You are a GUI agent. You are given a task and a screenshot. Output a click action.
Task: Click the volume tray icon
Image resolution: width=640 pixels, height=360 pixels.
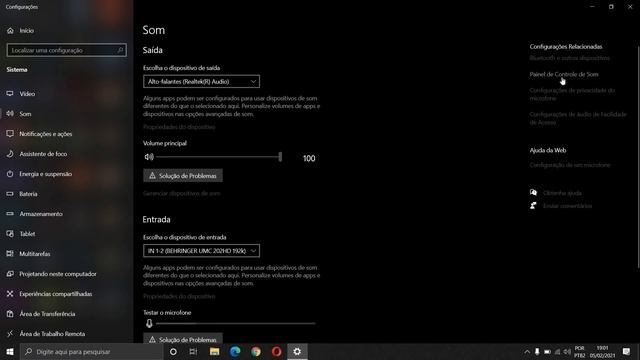point(567,352)
